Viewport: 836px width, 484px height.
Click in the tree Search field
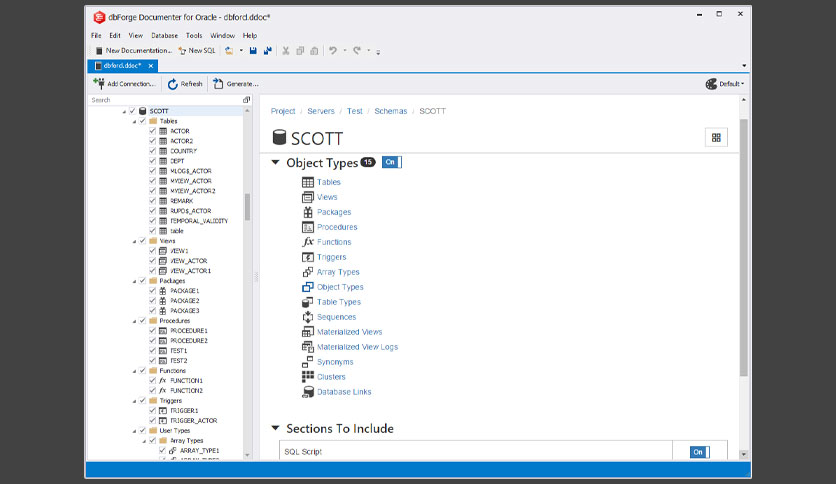[x=165, y=100]
